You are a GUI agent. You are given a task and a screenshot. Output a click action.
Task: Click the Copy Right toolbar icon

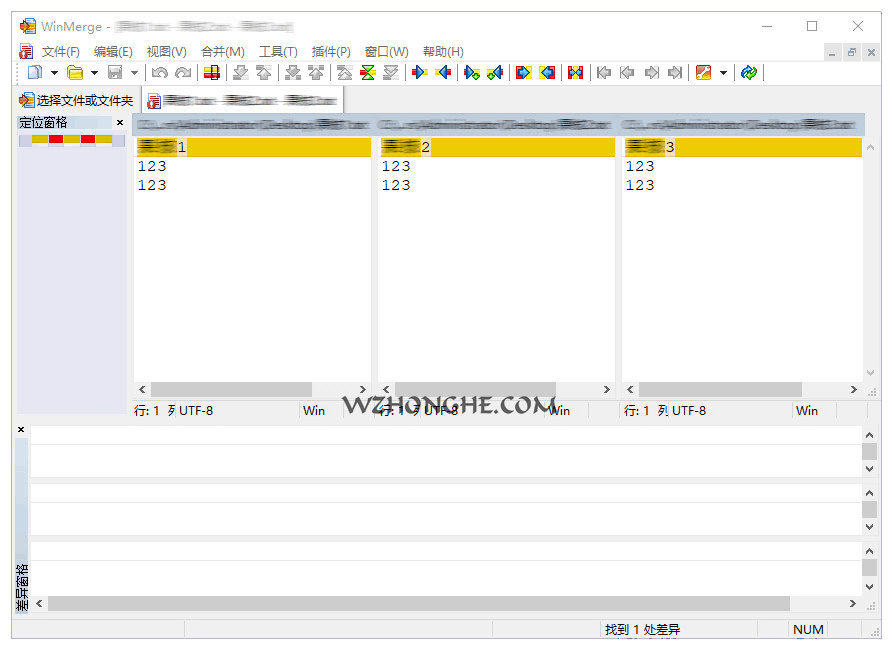[419, 72]
